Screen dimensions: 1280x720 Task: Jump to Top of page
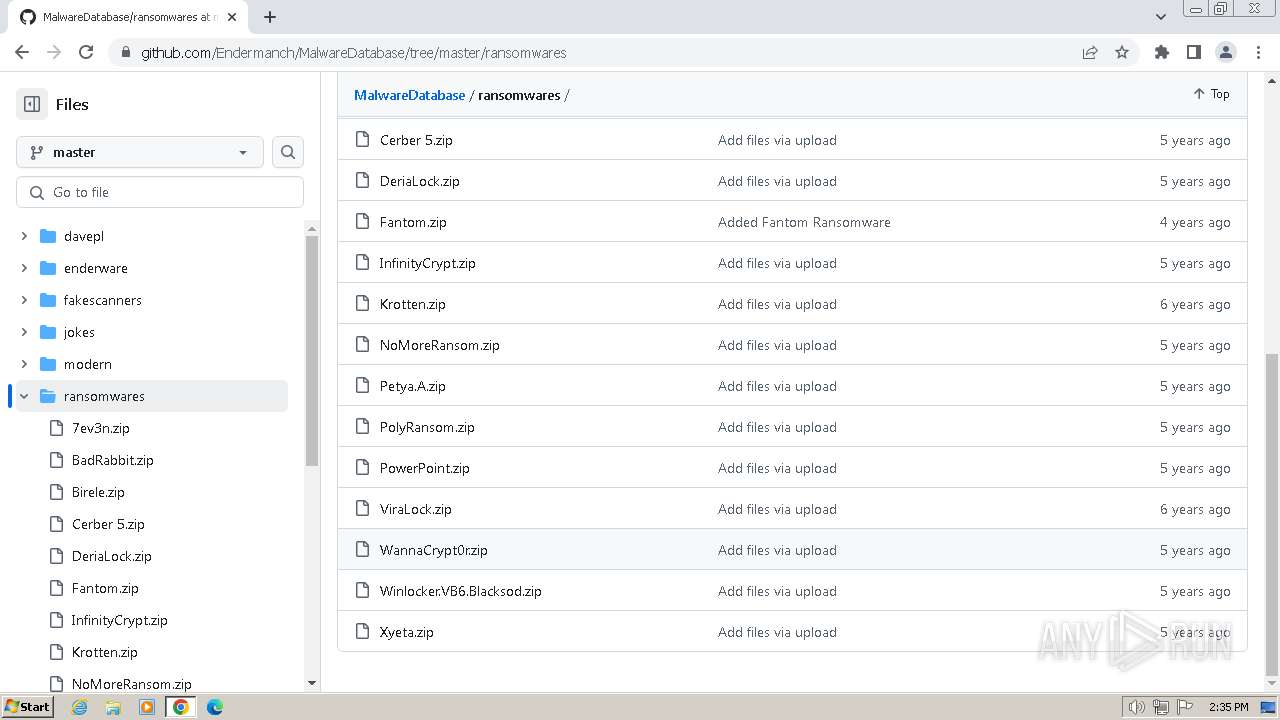1211,94
